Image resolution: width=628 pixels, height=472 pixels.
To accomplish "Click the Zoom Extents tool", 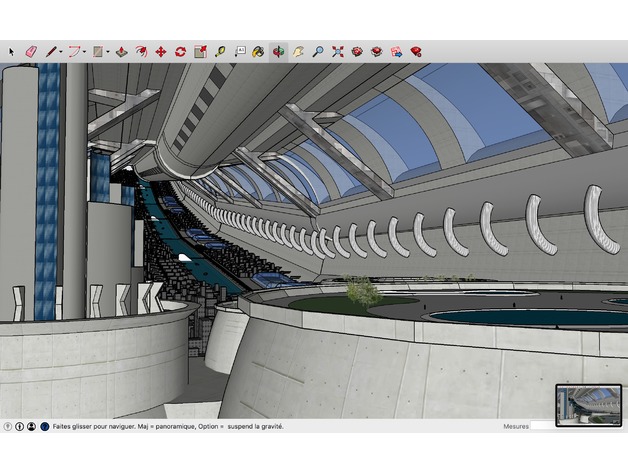I will click(338, 52).
